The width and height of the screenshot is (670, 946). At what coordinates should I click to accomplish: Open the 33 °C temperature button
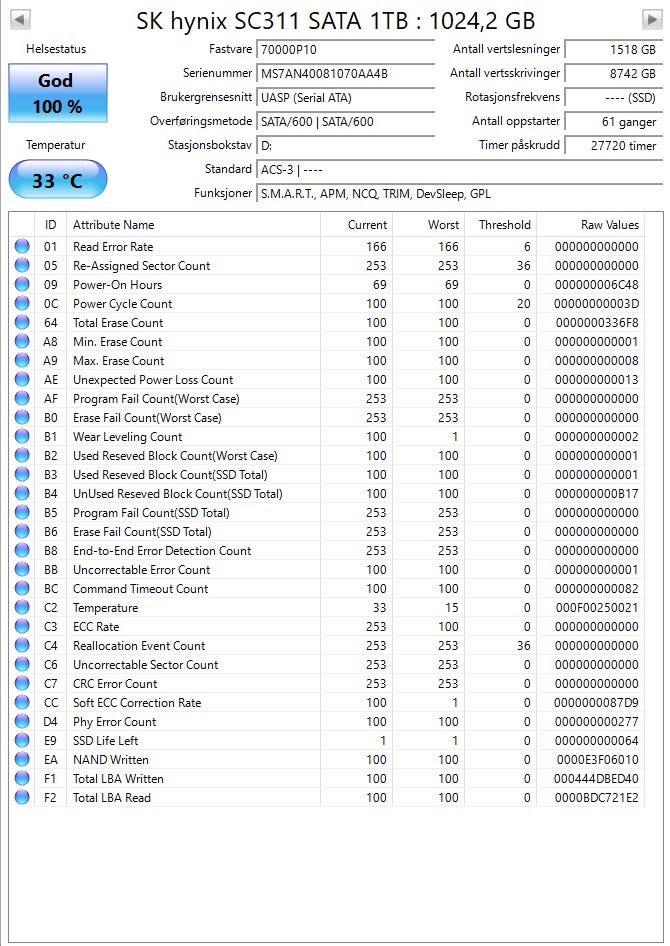[x=58, y=179]
